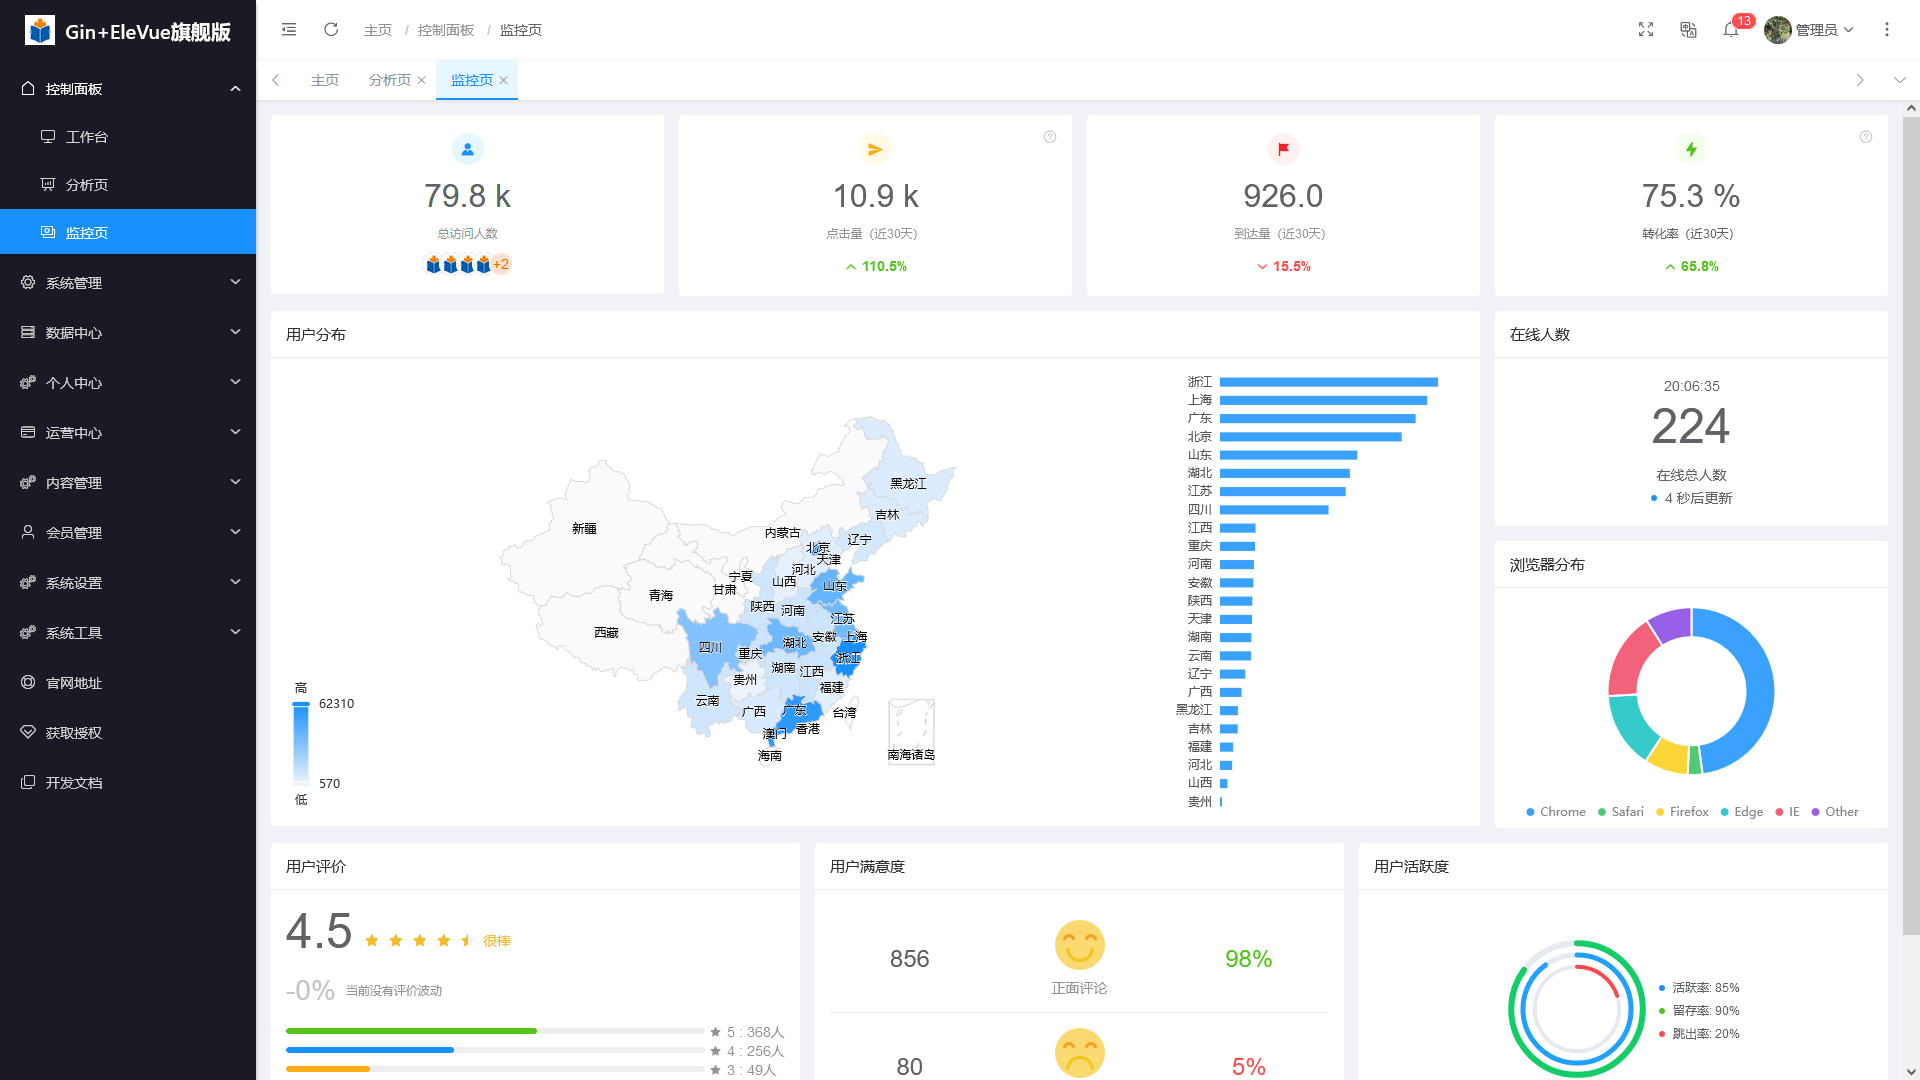This screenshot has height=1080, width=1920.
Task: Open the vertical three-dot settings menu
Action: pyautogui.click(x=1887, y=30)
